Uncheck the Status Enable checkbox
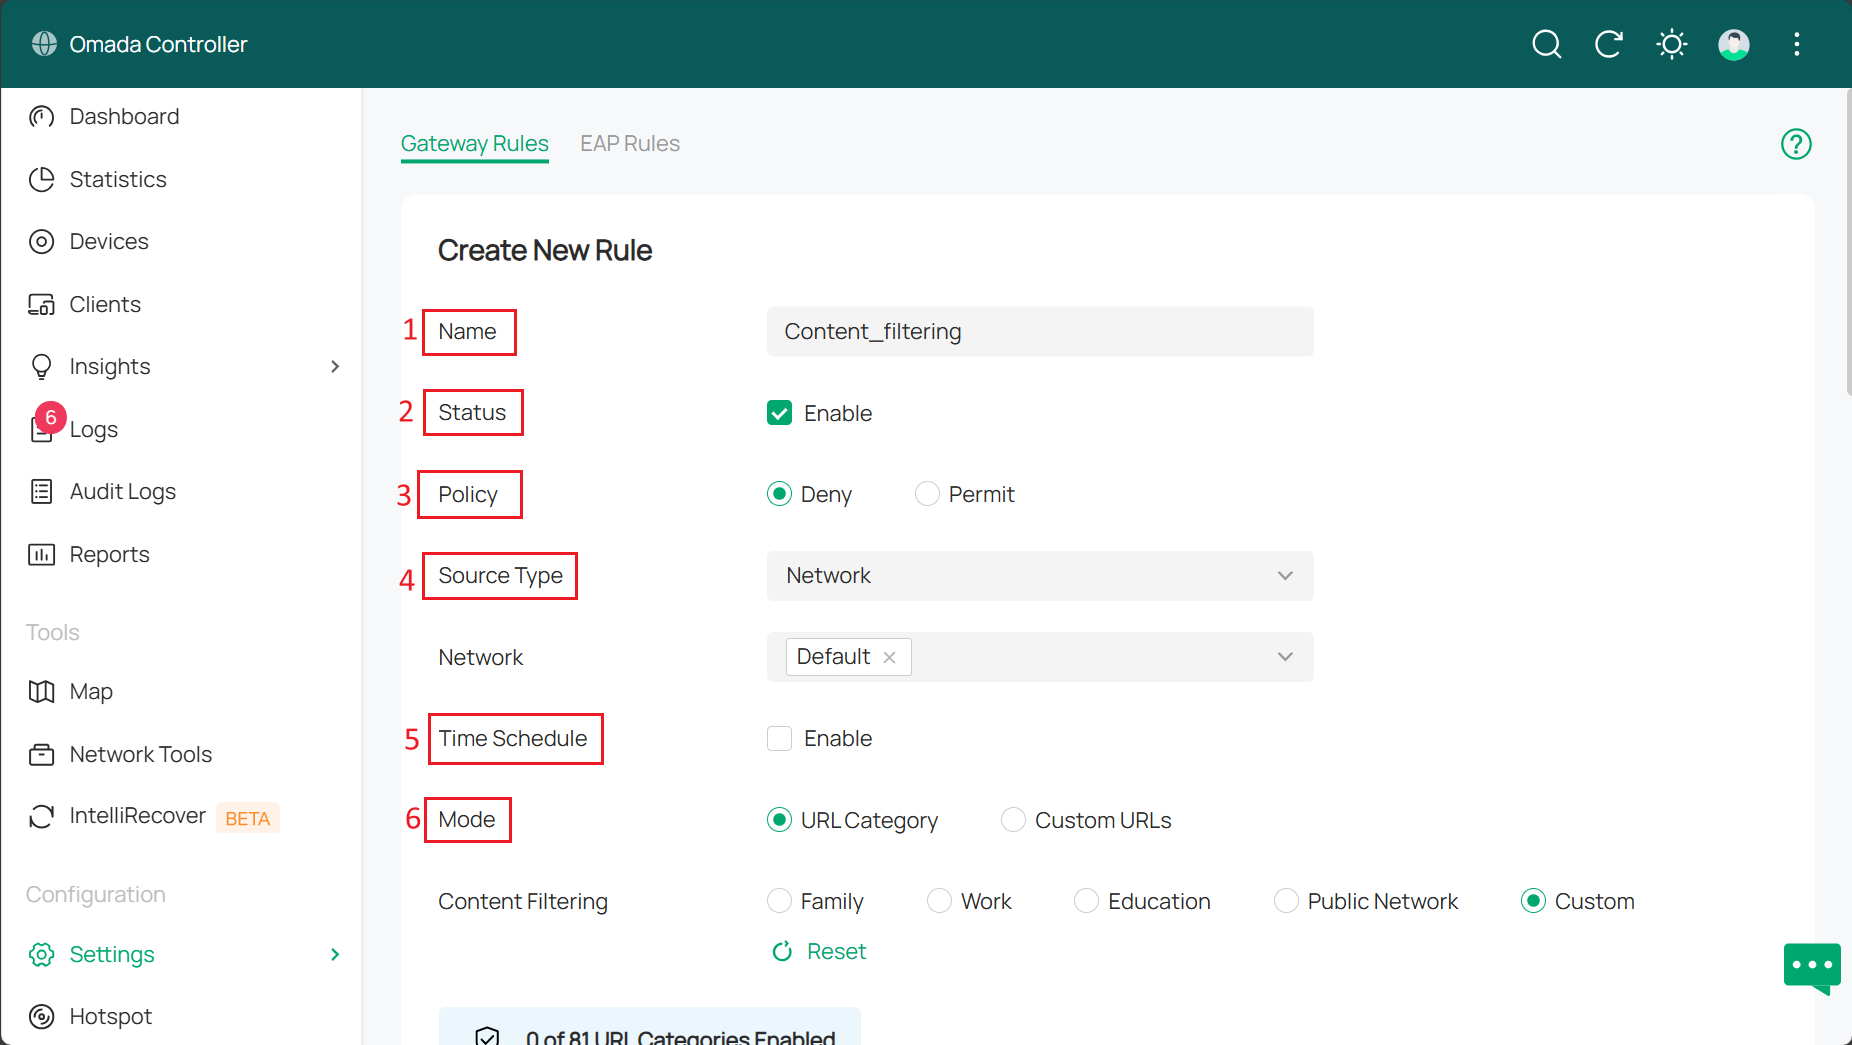This screenshot has width=1852, height=1045. [x=779, y=413]
